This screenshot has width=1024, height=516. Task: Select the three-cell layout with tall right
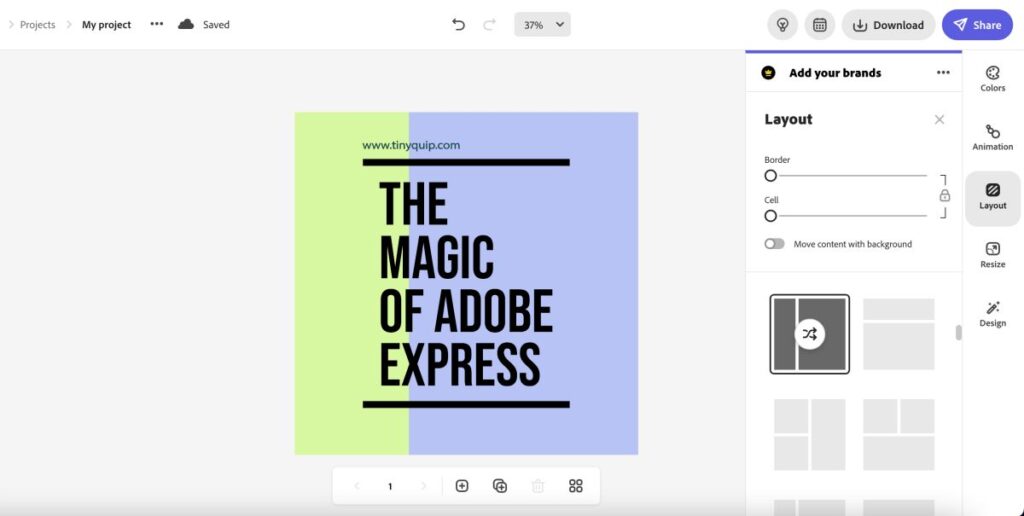coord(810,435)
